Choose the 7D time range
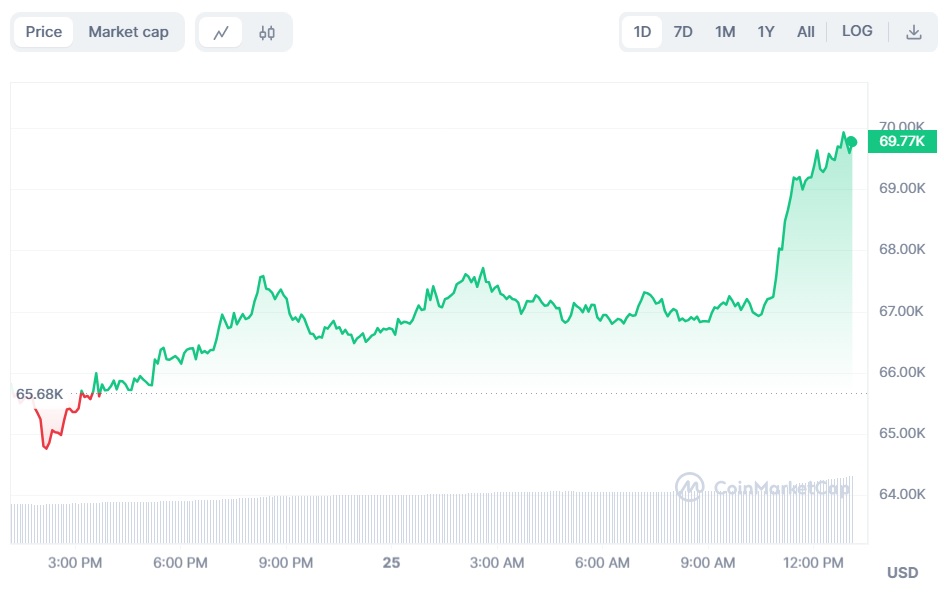The image size is (944, 599). click(683, 32)
